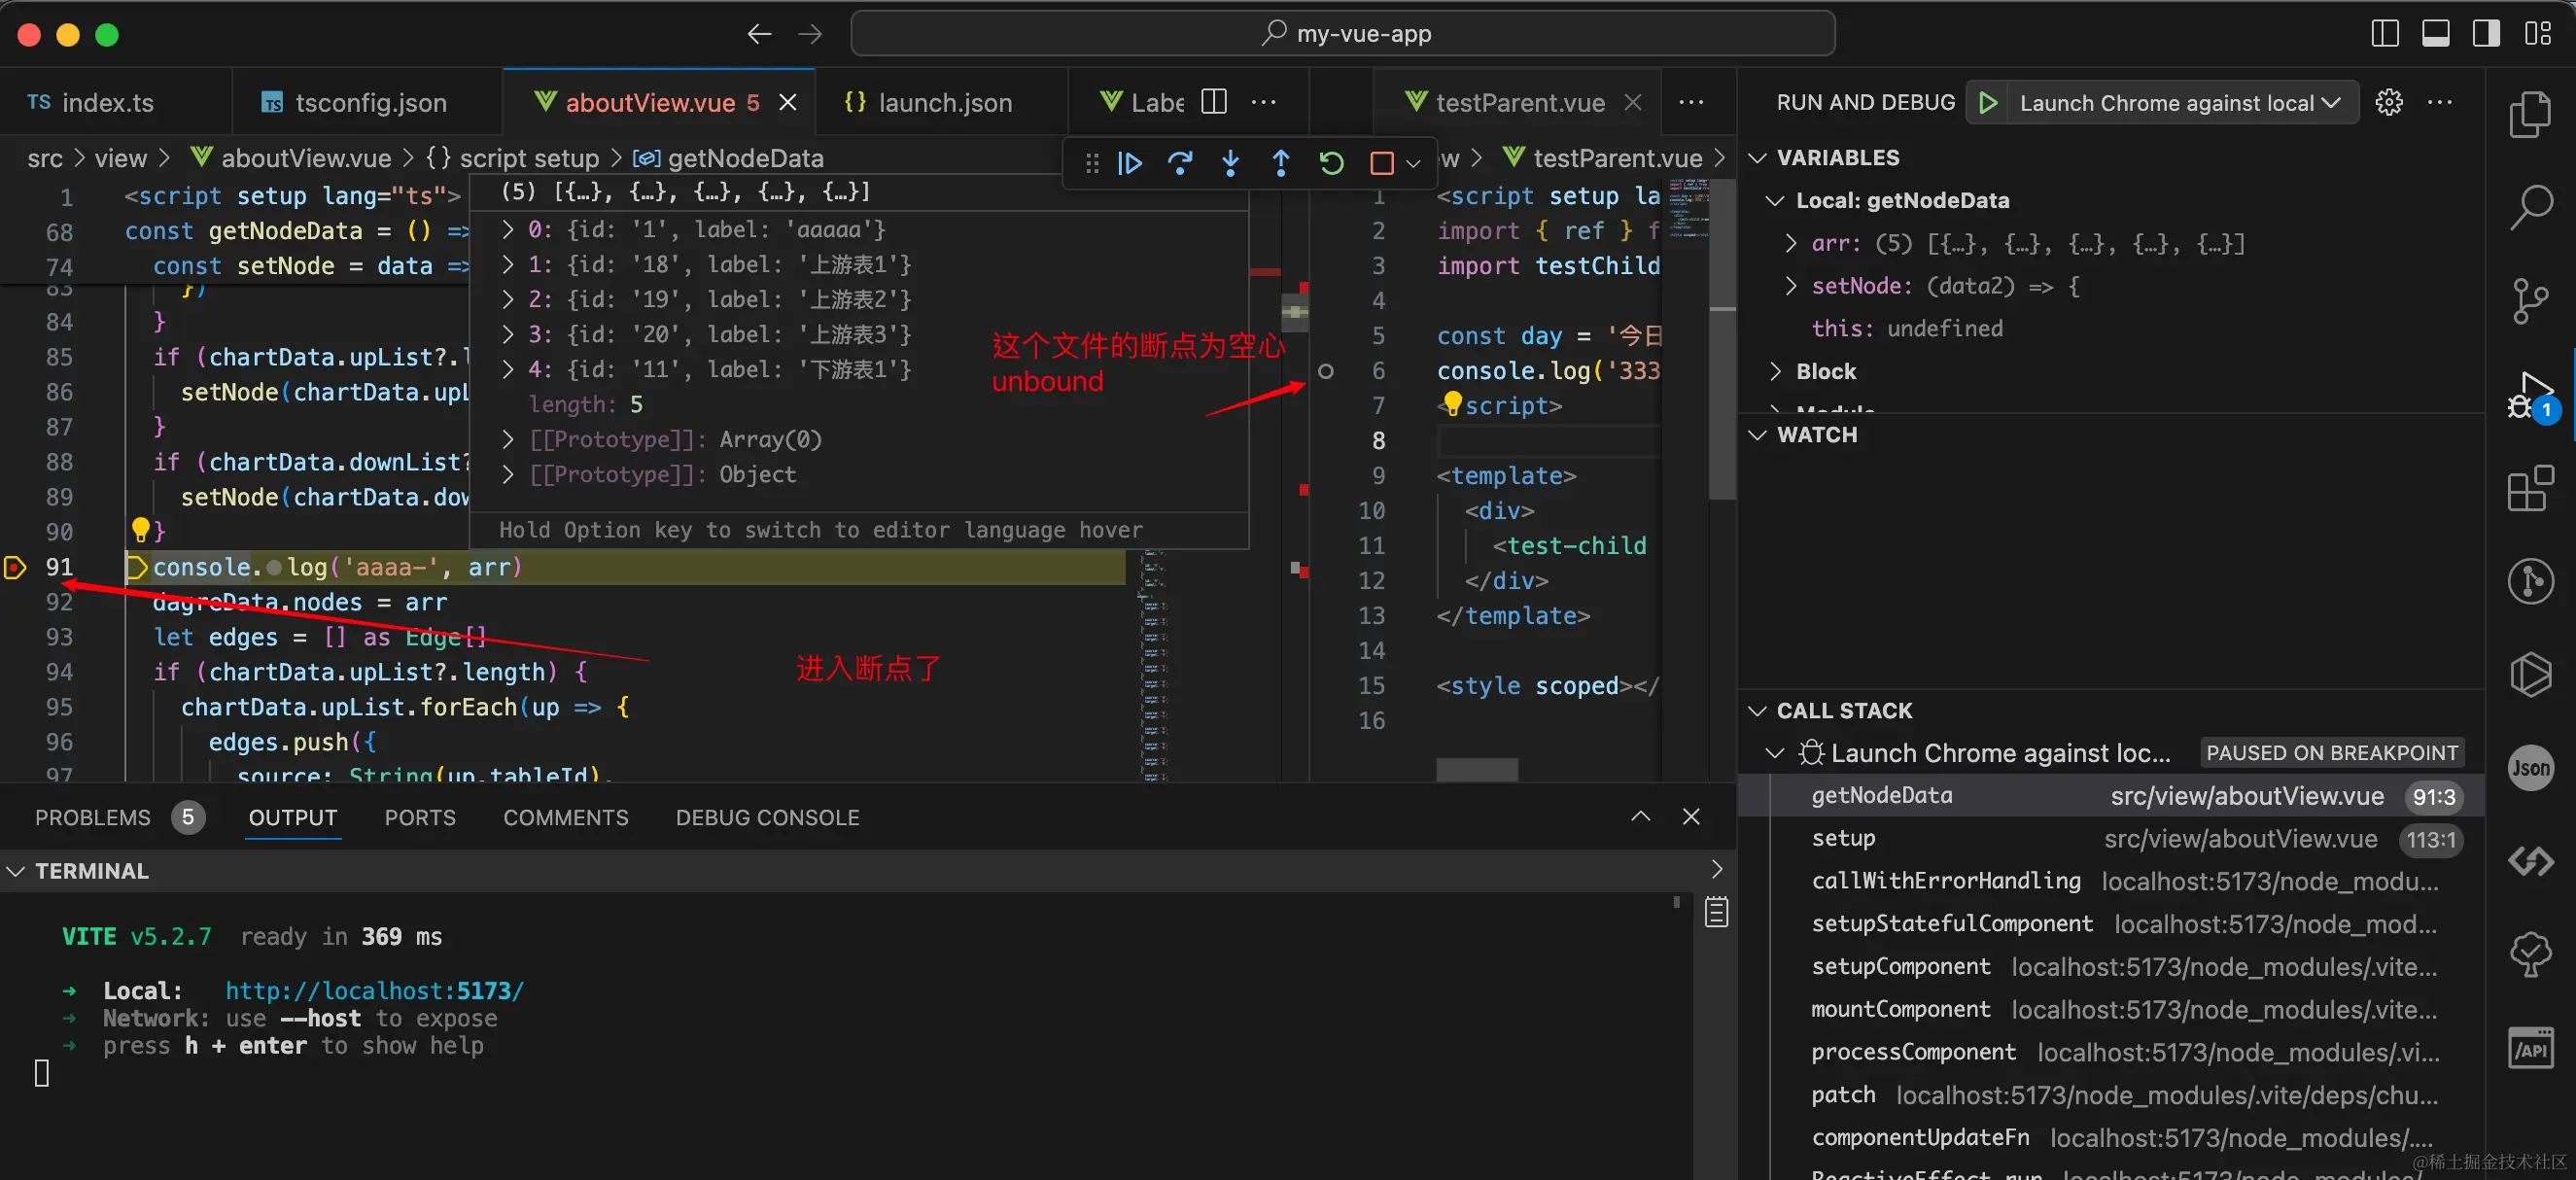Screen dimensions: 2576x1180
Task: Switch to the DEBUG CONSOLE tab
Action: click(767, 818)
